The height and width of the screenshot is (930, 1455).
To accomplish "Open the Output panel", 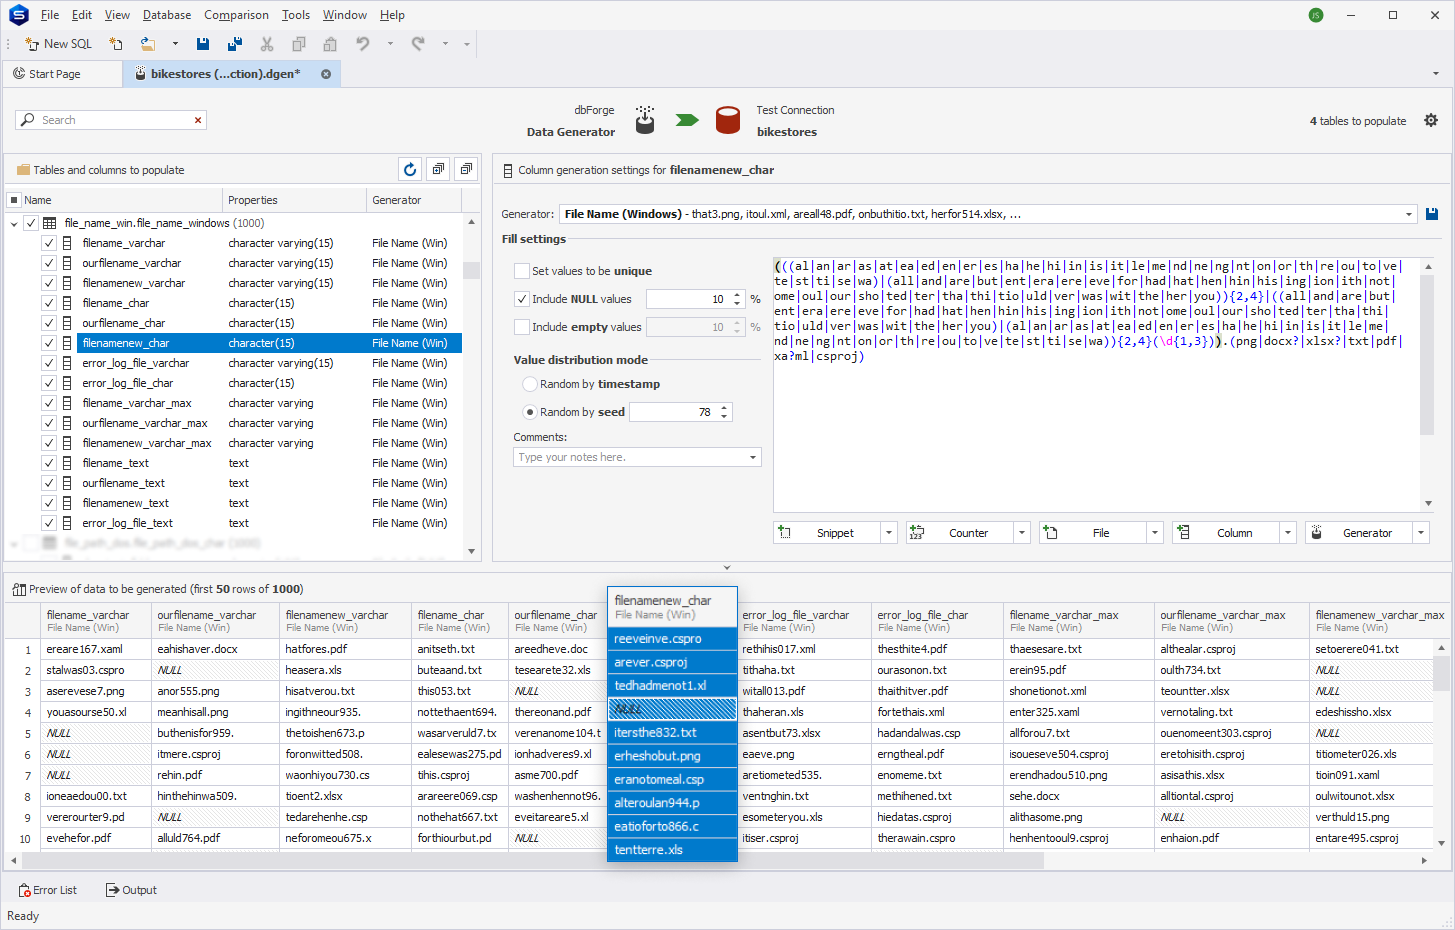I will point(132,890).
